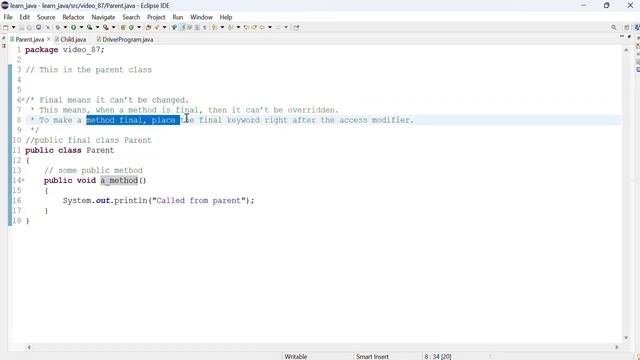Click the horizontal scrollbar left arrow
Image resolution: width=640 pixels, height=360 pixels.
[29, 347]
